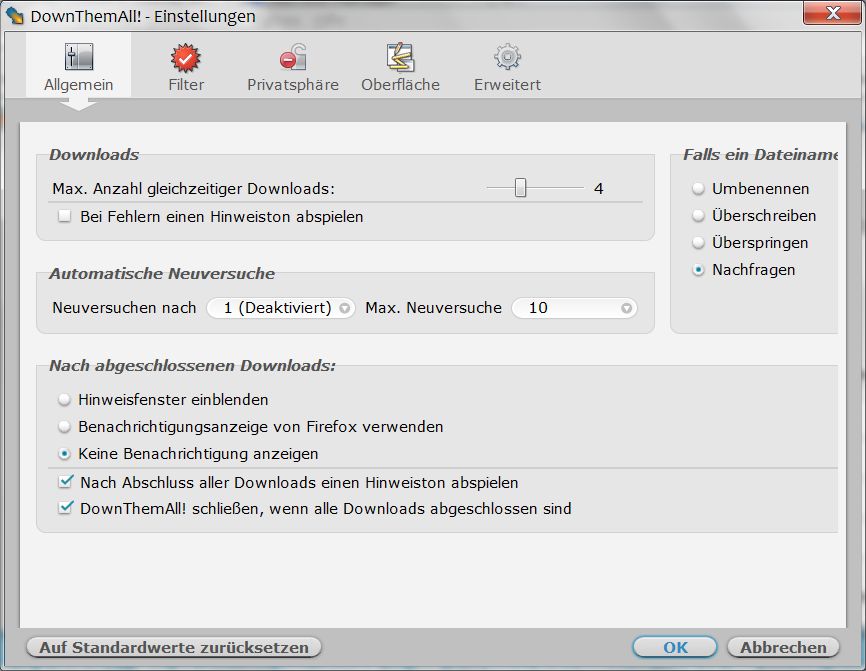This screenshot has width=866, height=671.
Task: Click the 'Downloads' group heading
Action: point(94,155)
